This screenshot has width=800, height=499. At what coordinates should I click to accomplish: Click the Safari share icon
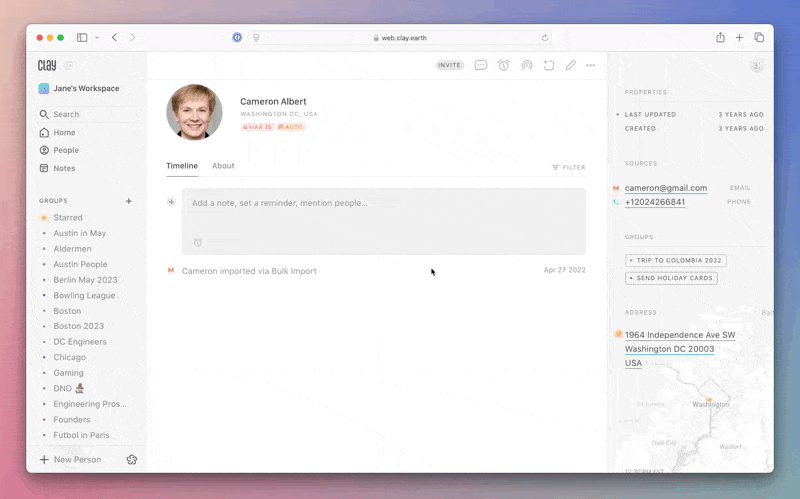pos(720,37)
